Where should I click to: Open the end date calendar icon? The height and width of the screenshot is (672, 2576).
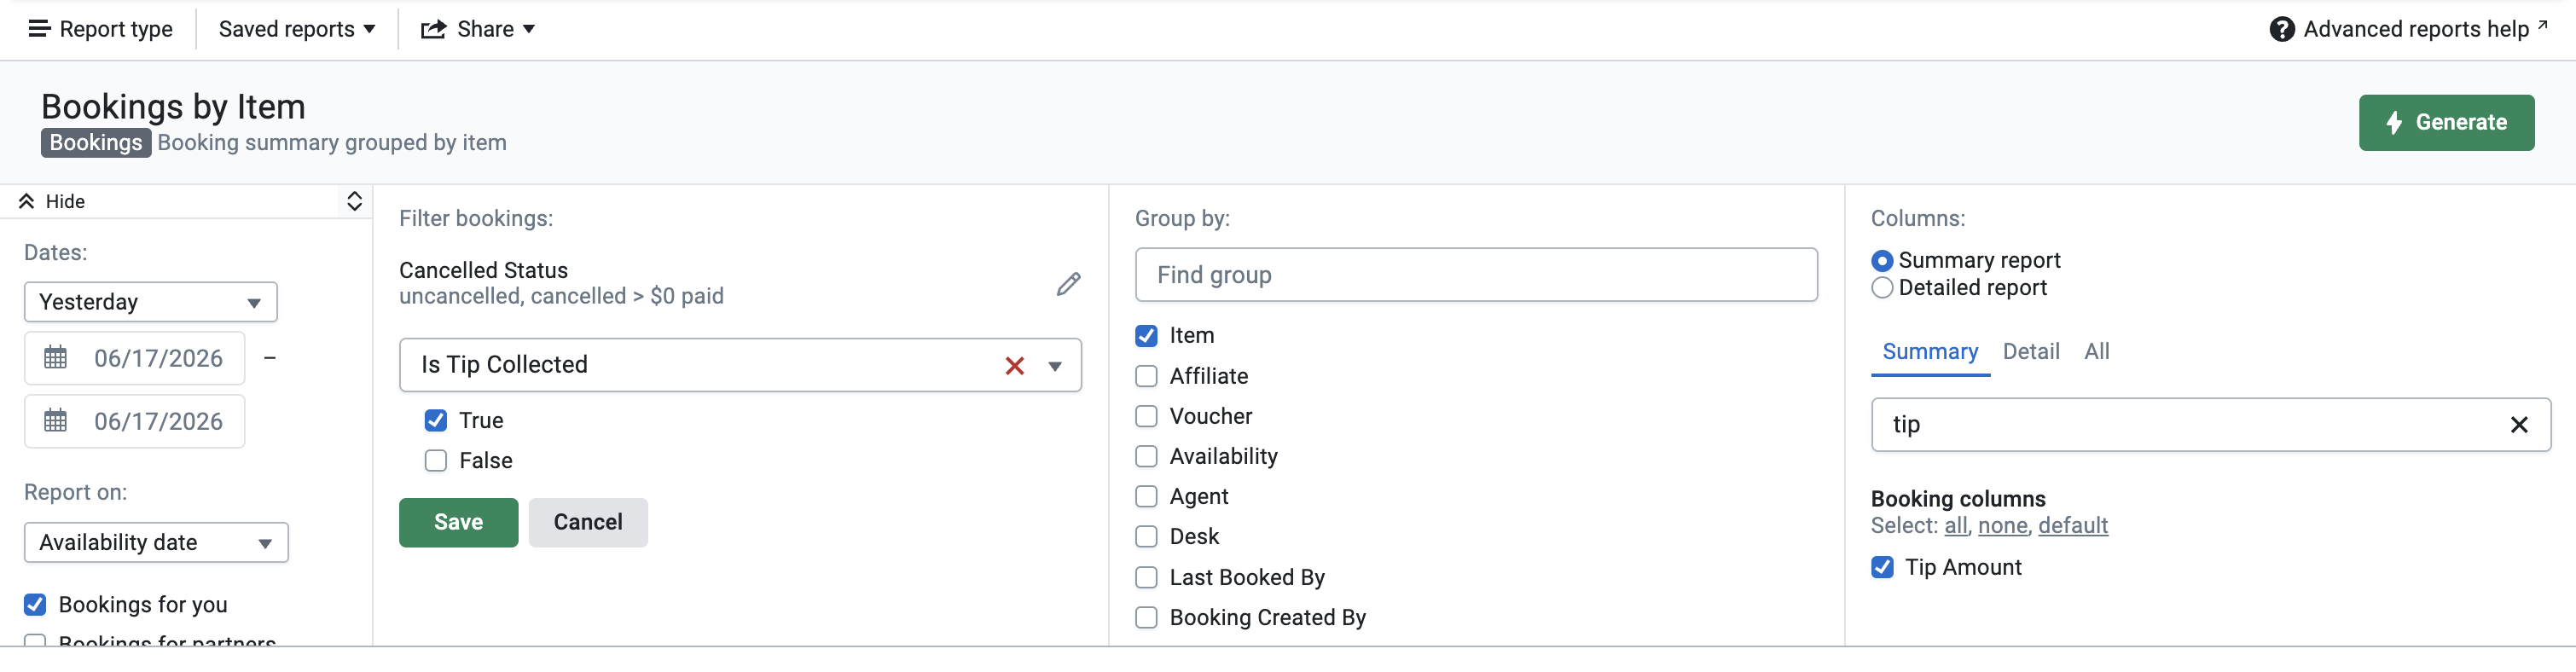click(56, 421)
